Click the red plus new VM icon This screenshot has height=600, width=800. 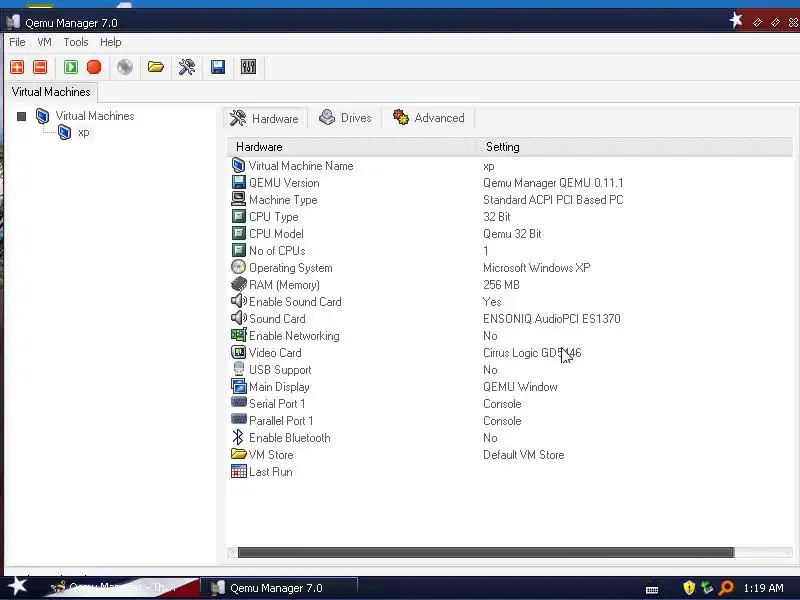tap(17, 67)
